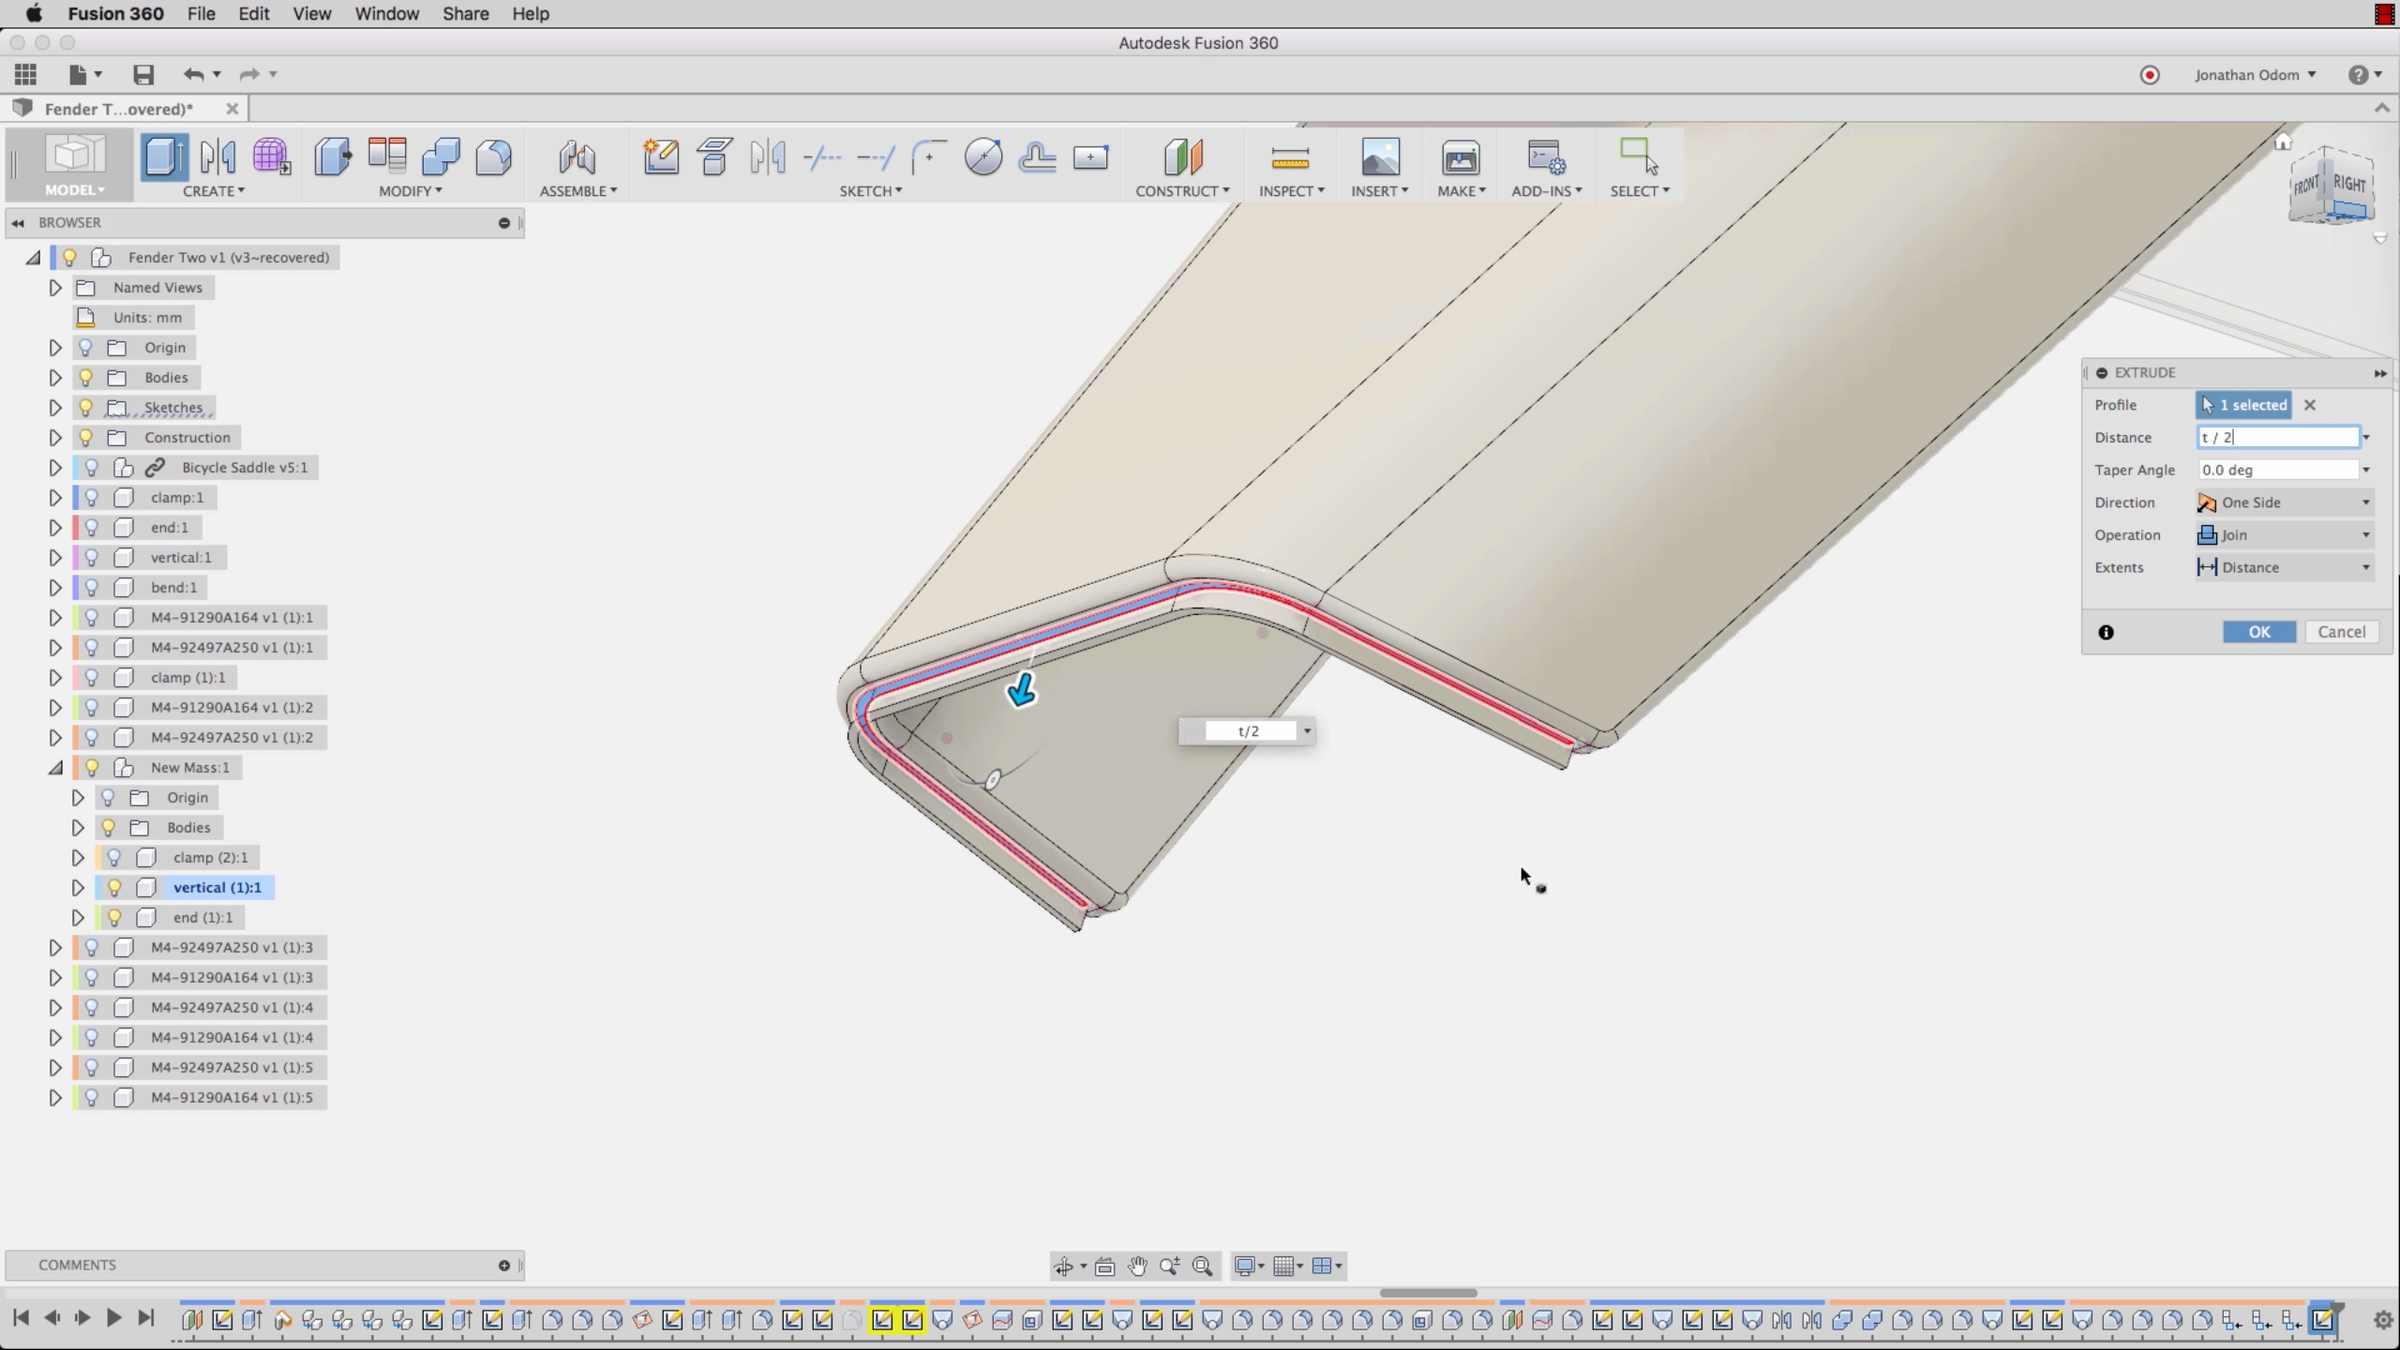Open timeline settings gear icon
Screen dimensions: 2400x1350
(2382, 1320)
